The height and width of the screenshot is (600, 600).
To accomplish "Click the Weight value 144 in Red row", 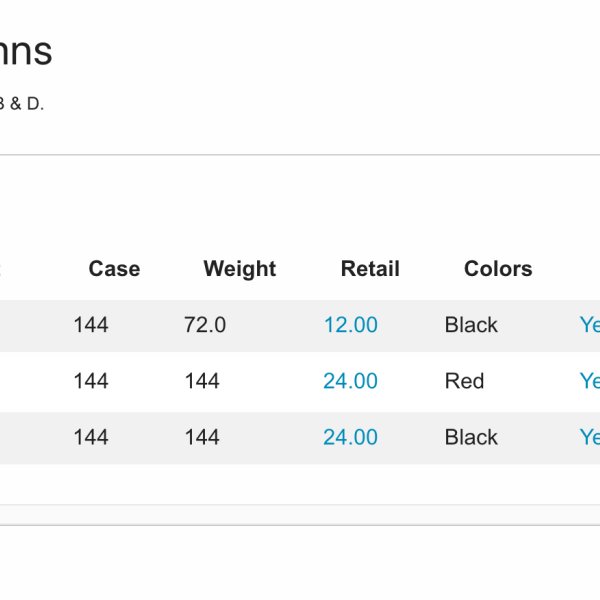I will [x=202, y=381].
